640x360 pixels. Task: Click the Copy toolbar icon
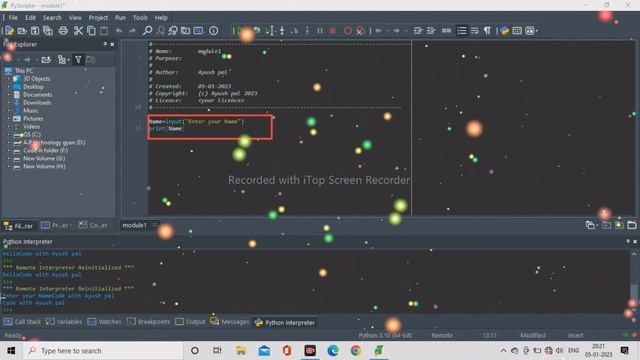(x=91, y=31)
